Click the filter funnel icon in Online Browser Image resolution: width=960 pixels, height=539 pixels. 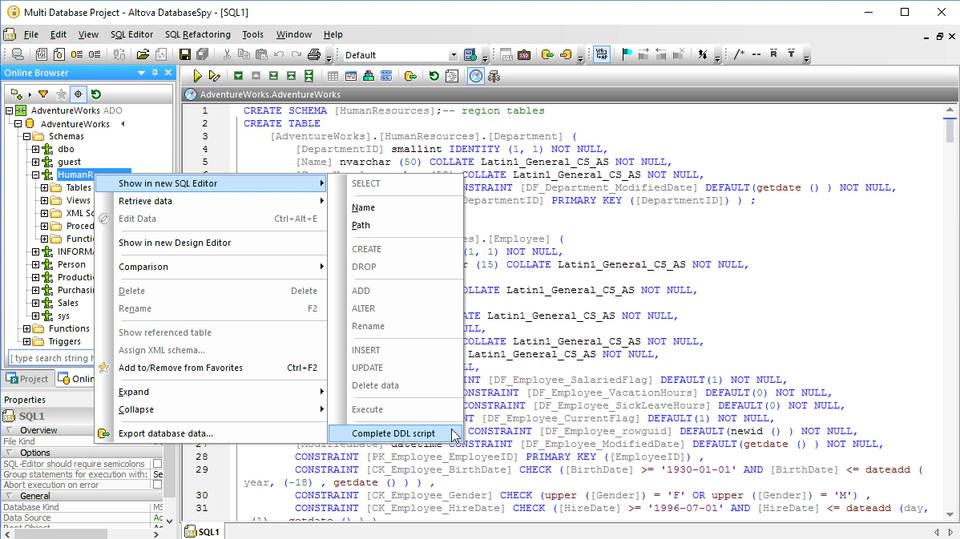click(x=43, y=94)
